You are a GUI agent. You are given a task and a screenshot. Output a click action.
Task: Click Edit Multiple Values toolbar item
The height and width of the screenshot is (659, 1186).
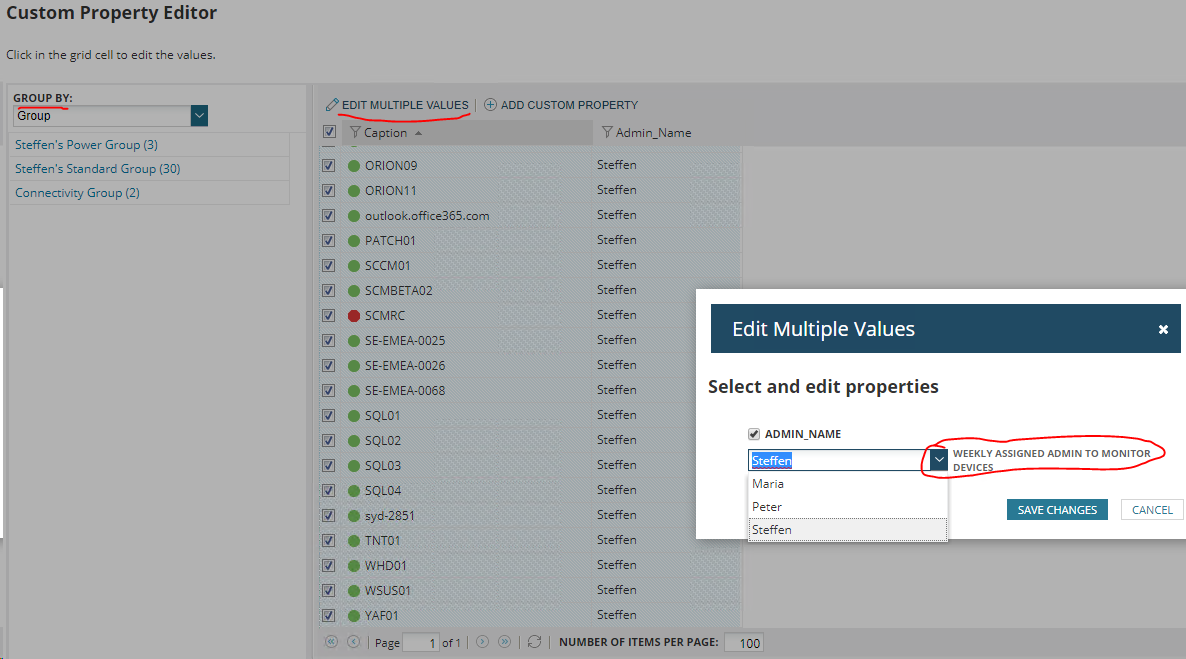click(x=397, y=104)
